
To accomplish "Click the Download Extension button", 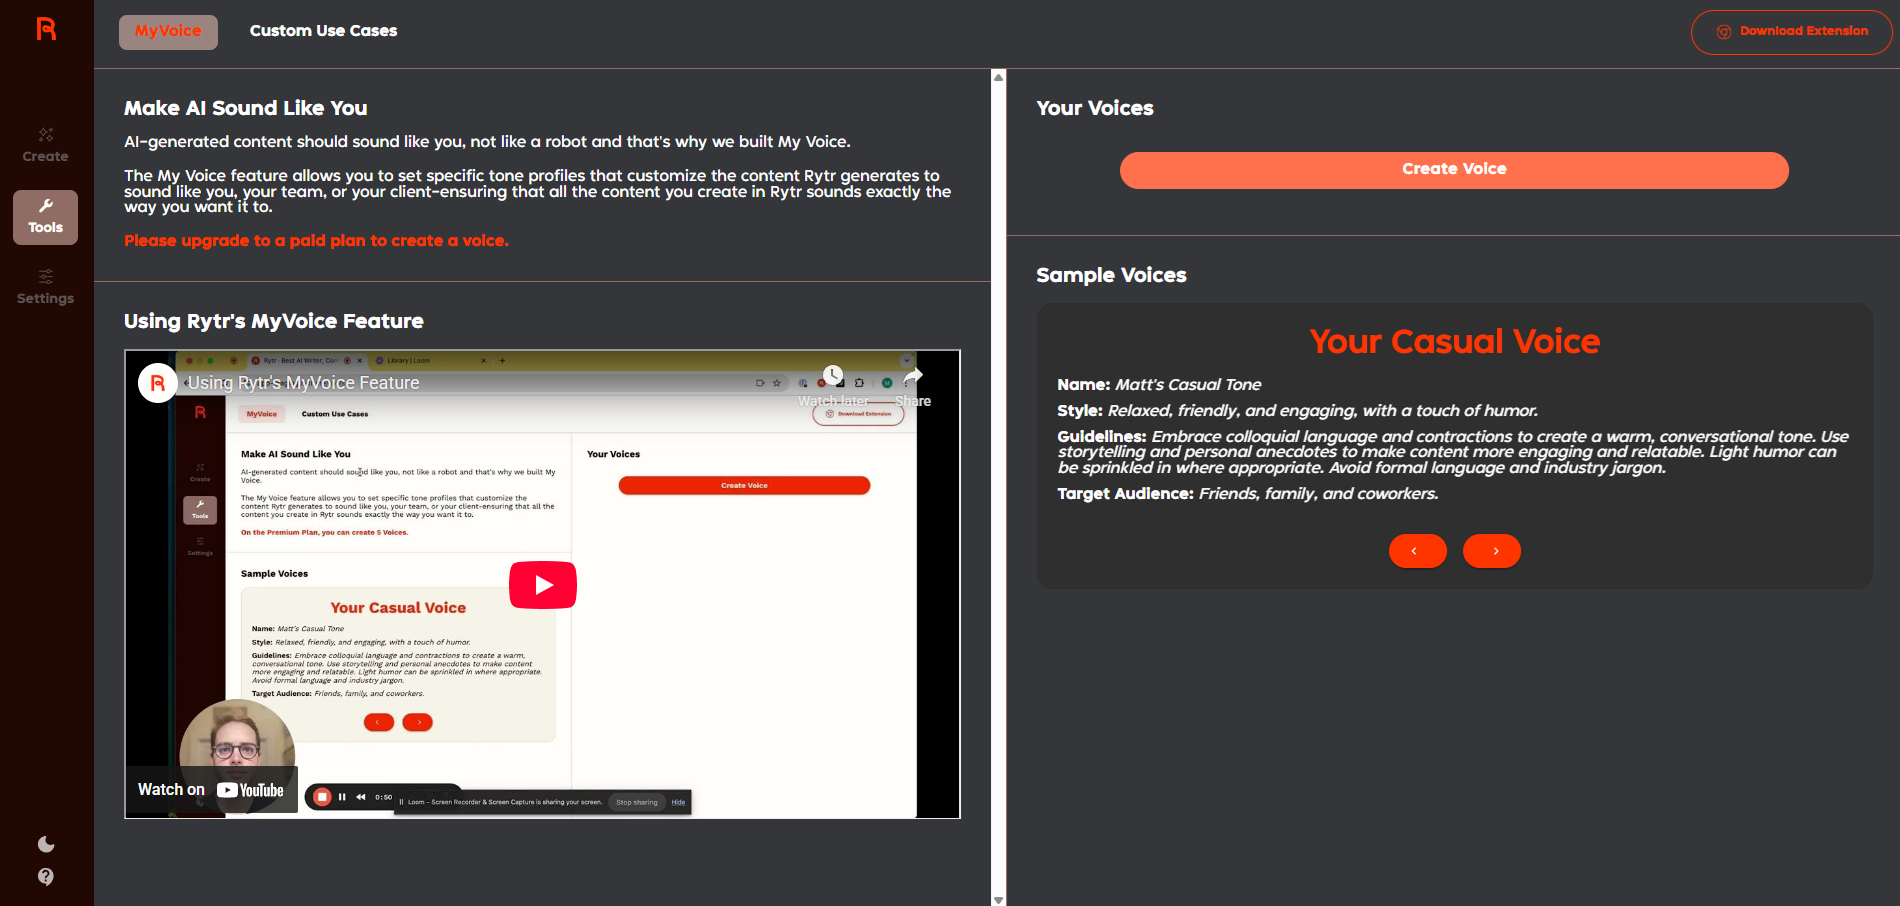I will (x=1790, y=31).
